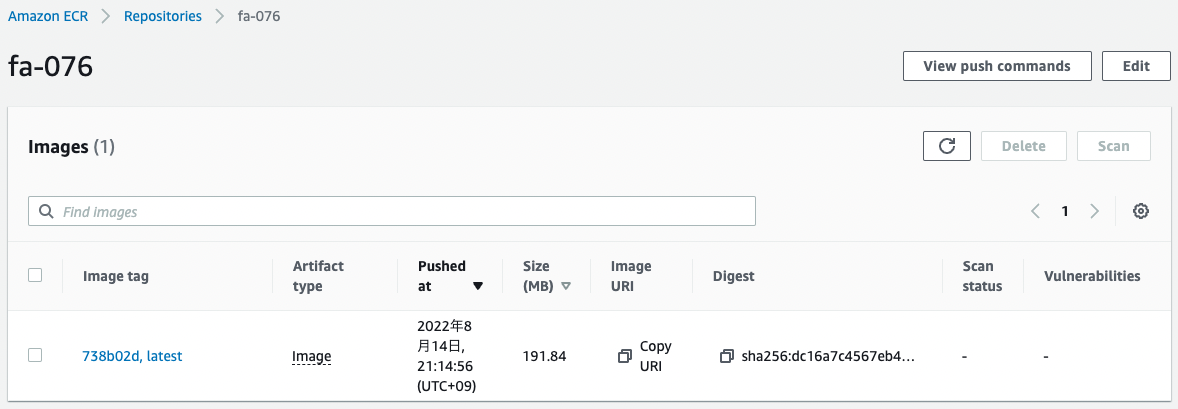Sort by Pushed at column descending arrow
This screenshot has width=1178, height=409.
[478, 286]
